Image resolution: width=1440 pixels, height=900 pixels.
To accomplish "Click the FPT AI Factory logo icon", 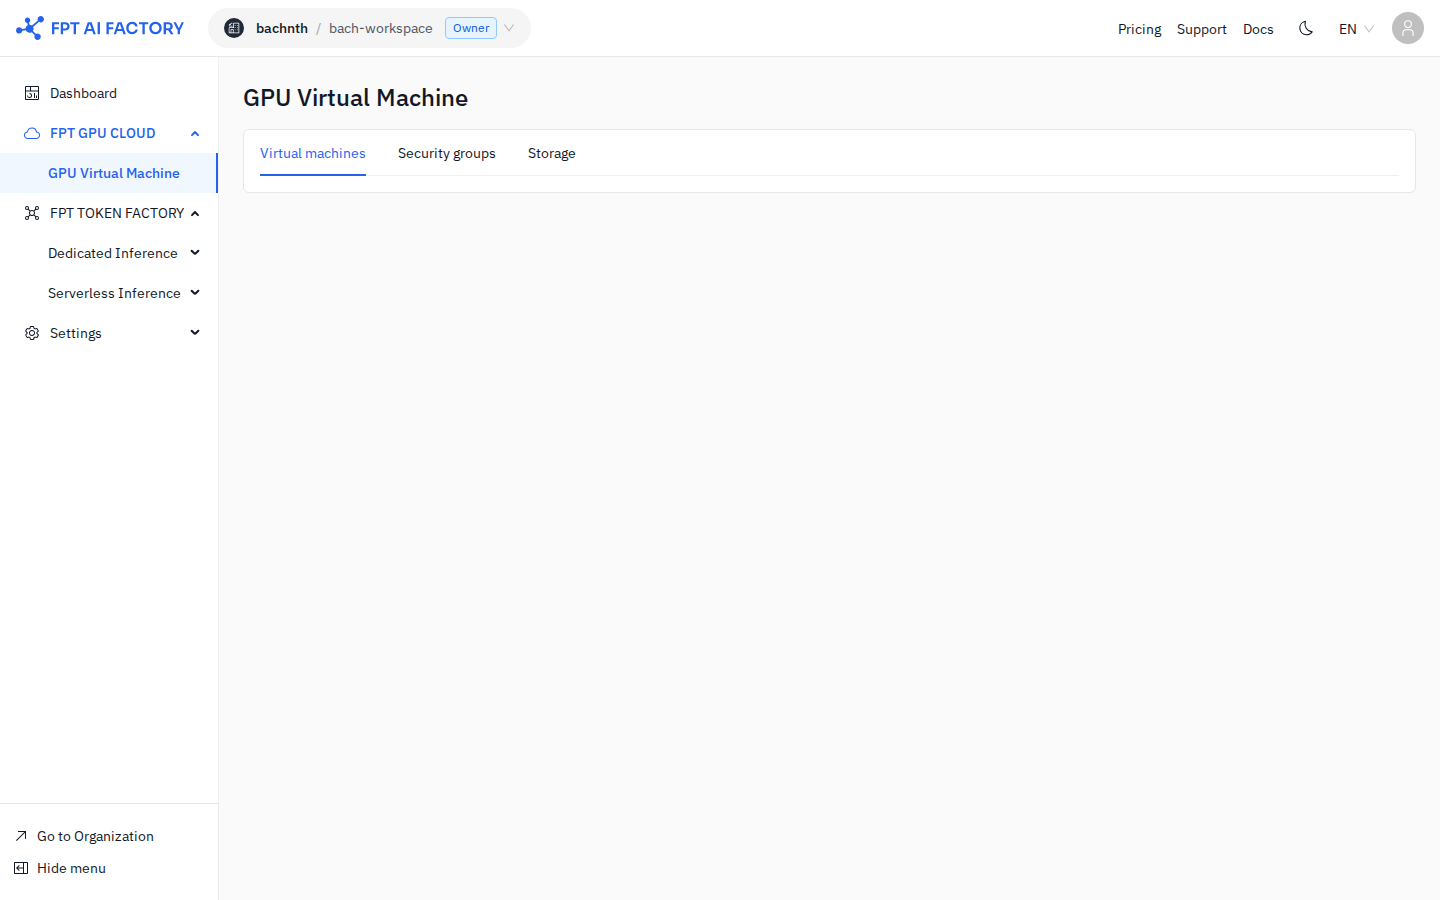I will pos(30,28).
